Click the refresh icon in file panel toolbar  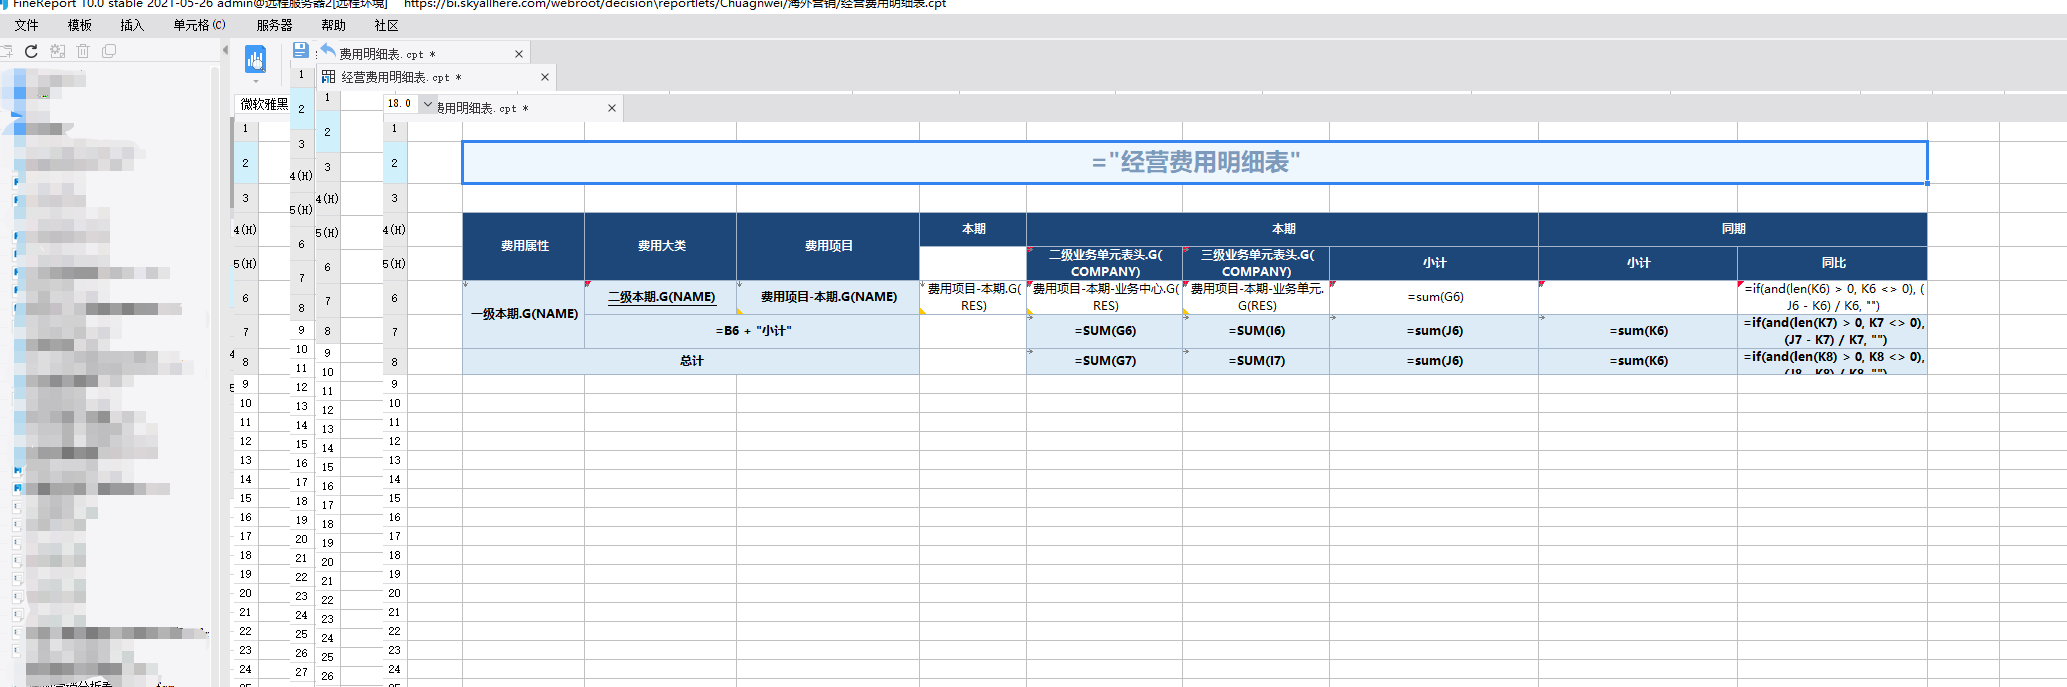[x=31, y=51]
